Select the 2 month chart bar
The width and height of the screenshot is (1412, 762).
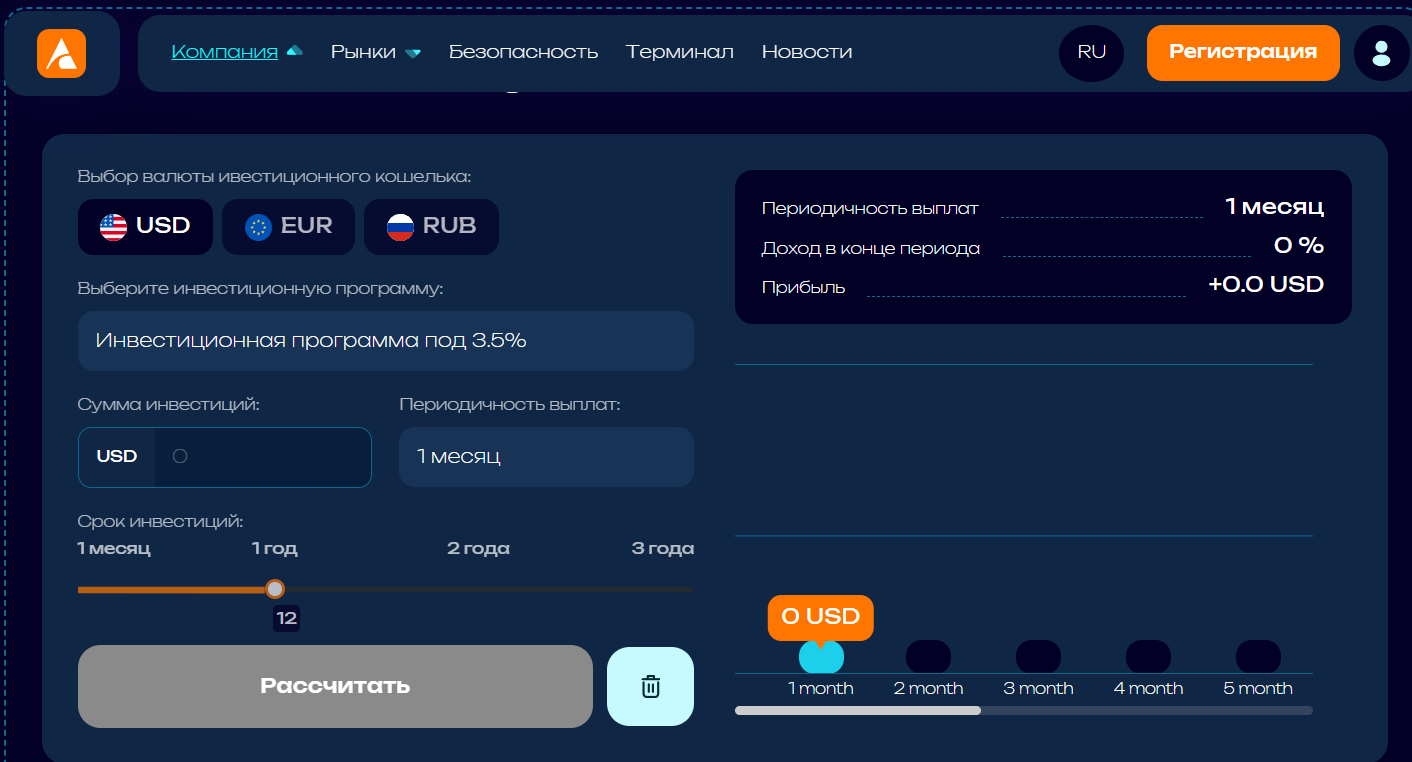(x=928, y=657)
